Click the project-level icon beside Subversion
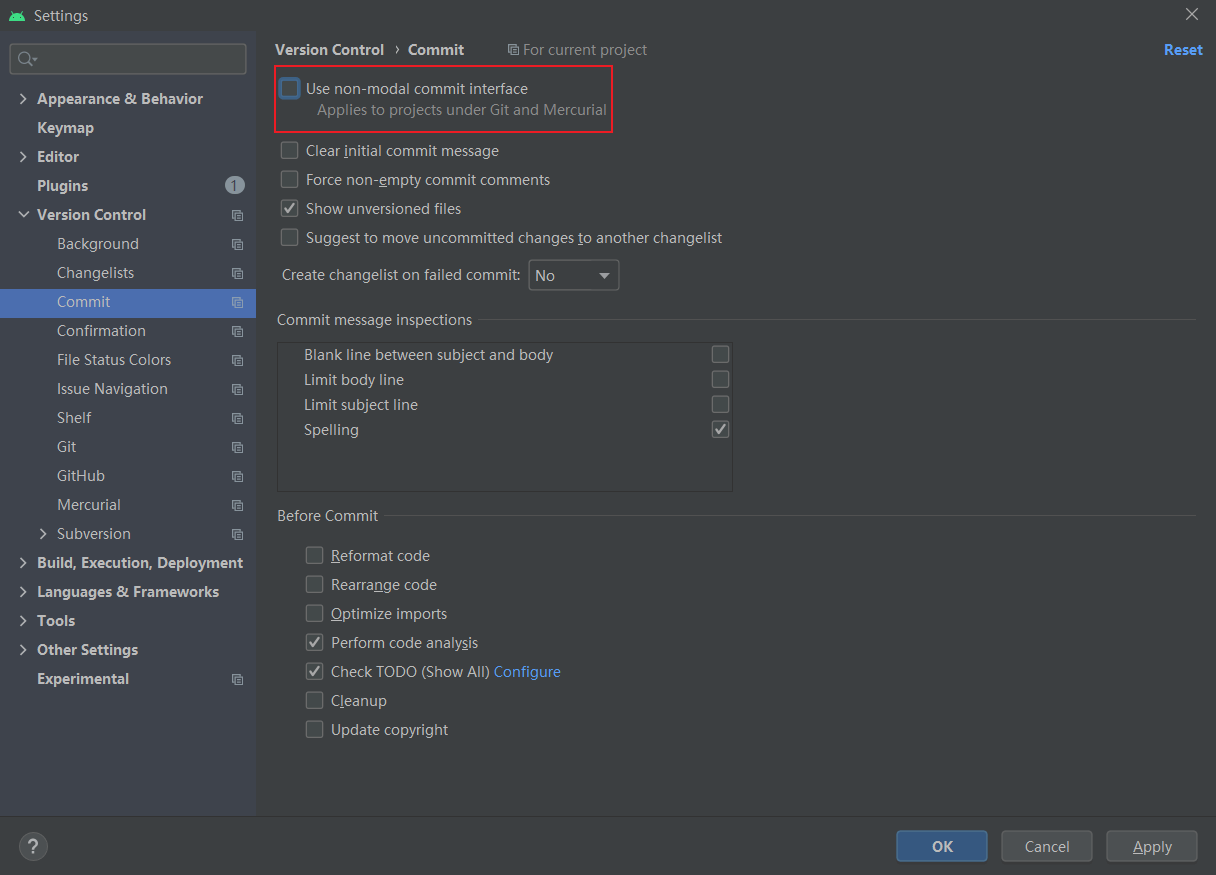The height and width of the screenshot is (875, 1216). point(237,534)
